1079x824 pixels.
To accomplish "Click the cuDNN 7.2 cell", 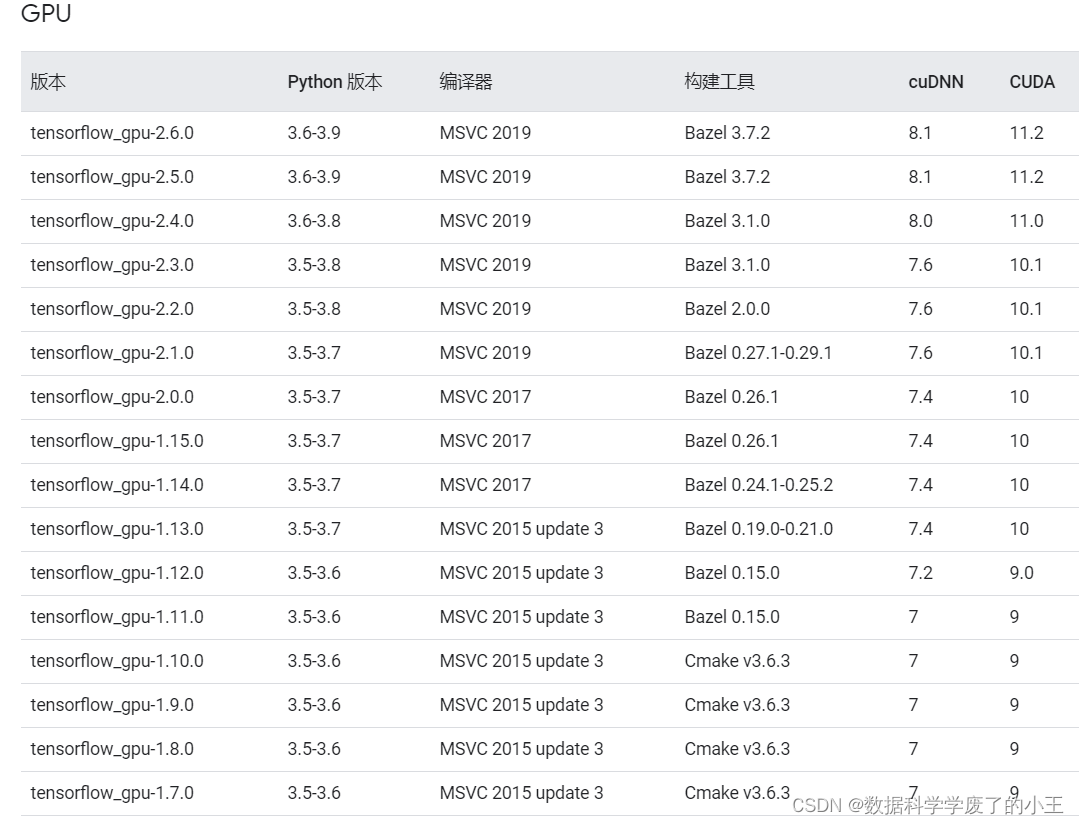I will 920,573.
